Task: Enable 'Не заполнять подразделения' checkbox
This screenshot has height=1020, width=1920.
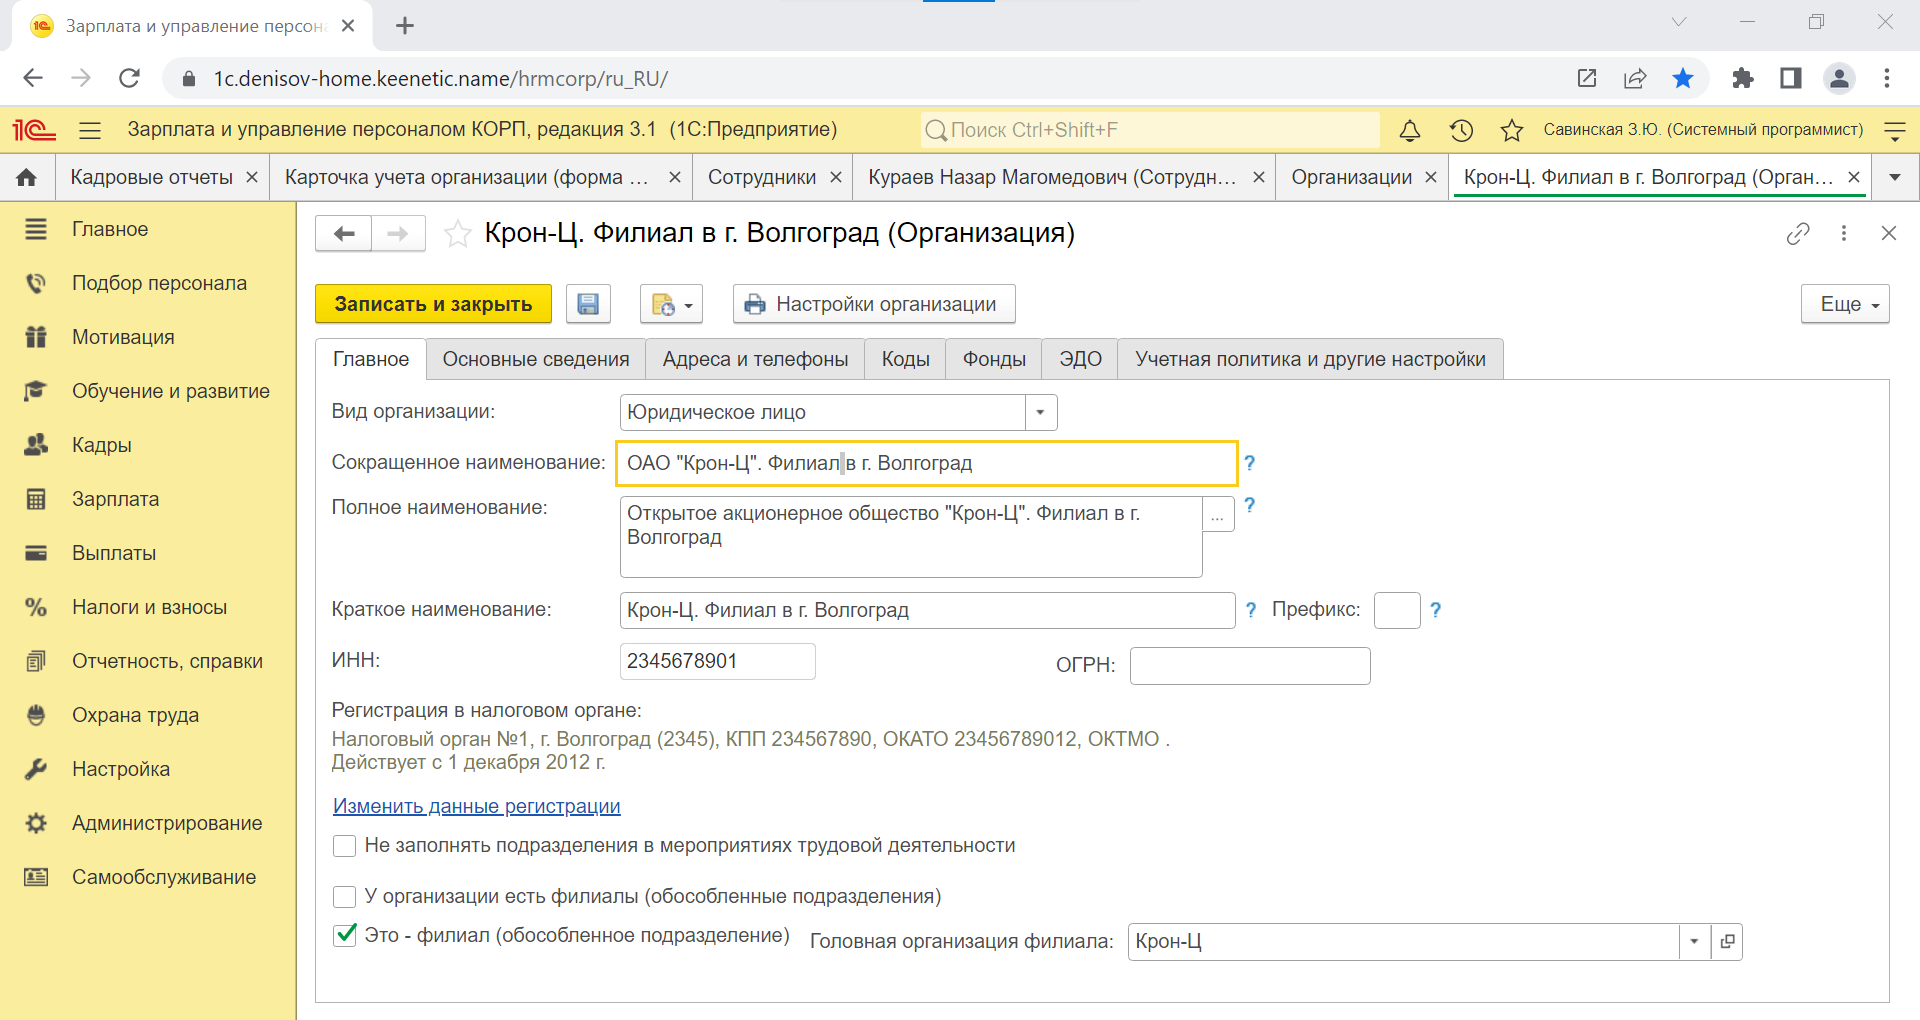Action: pyautogui.click(x=345, y=846)
